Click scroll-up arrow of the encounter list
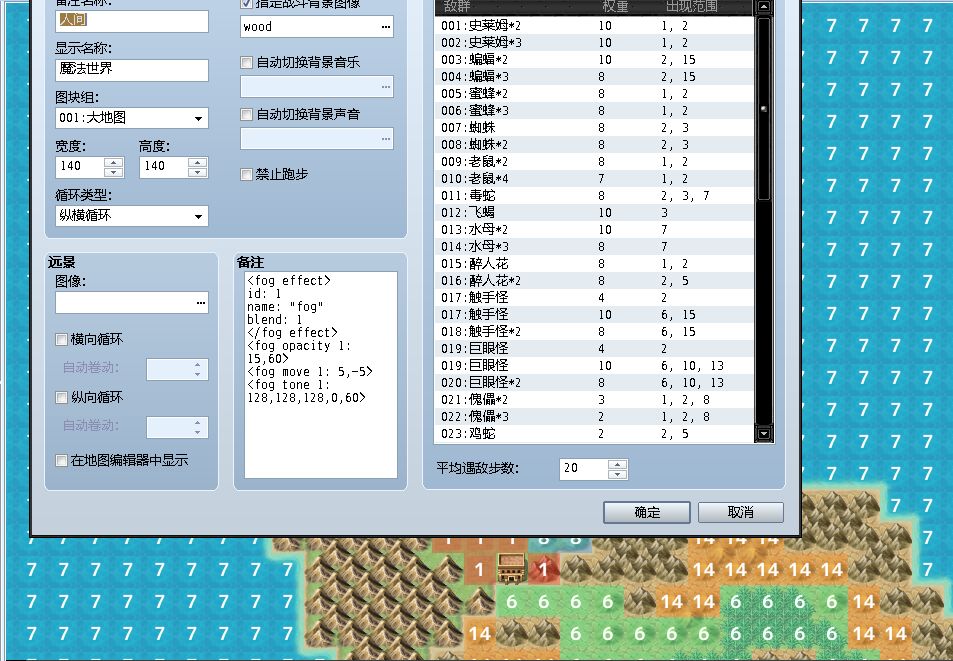This screenshot has height=661, width=953. (x=764, y=7)
